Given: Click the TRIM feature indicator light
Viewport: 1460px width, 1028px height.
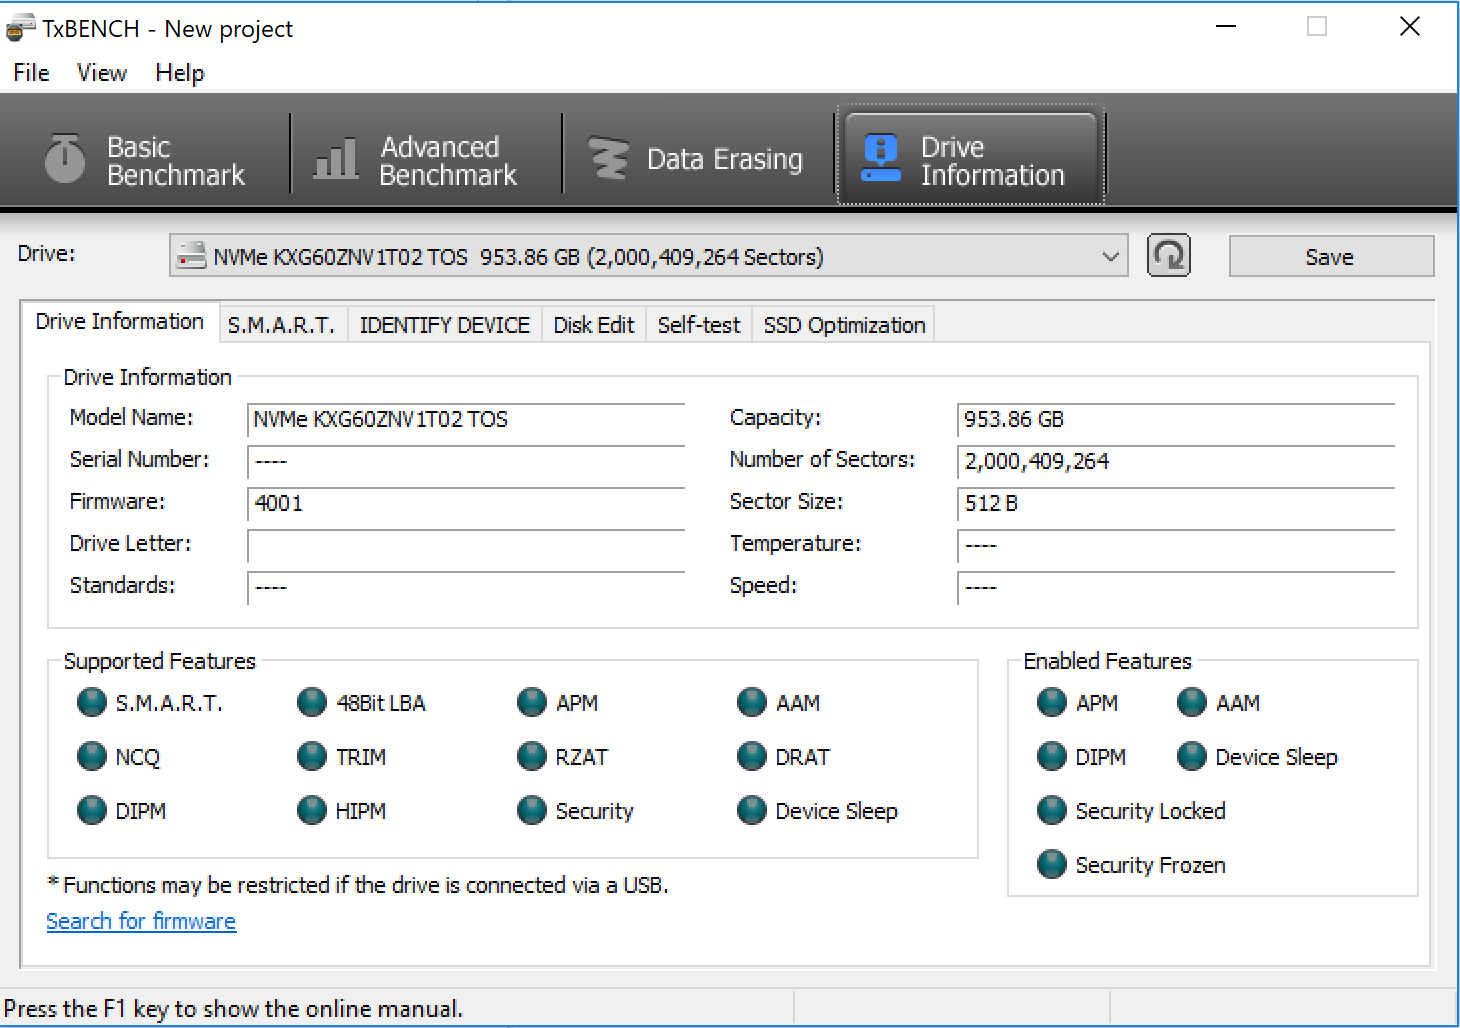Looking at the screenshot, I should (312, 756).
